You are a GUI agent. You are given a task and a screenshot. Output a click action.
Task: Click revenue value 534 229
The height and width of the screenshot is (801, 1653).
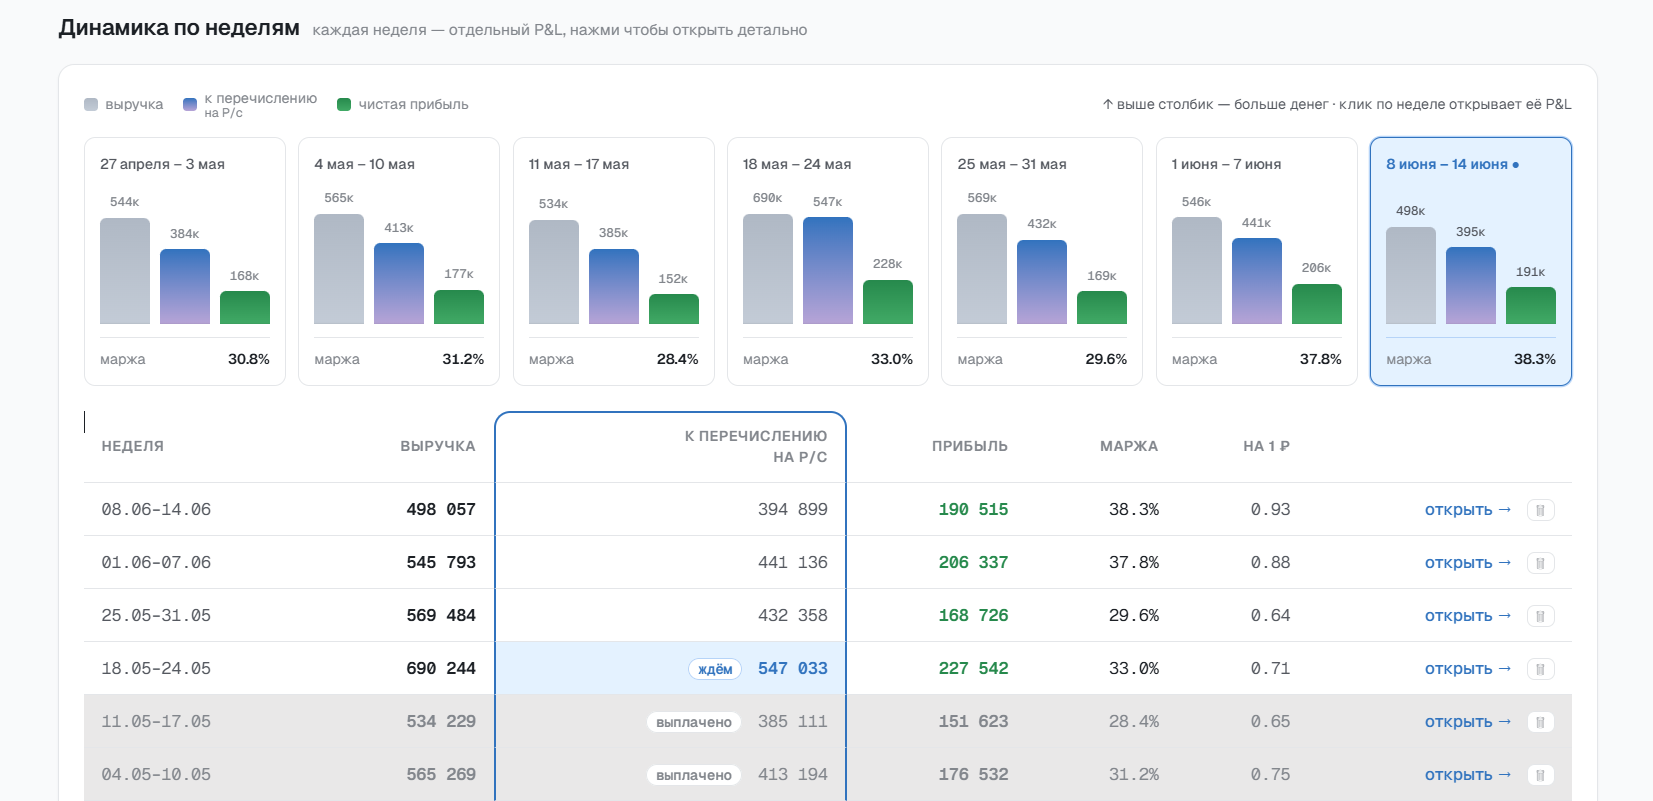(441, 722)
